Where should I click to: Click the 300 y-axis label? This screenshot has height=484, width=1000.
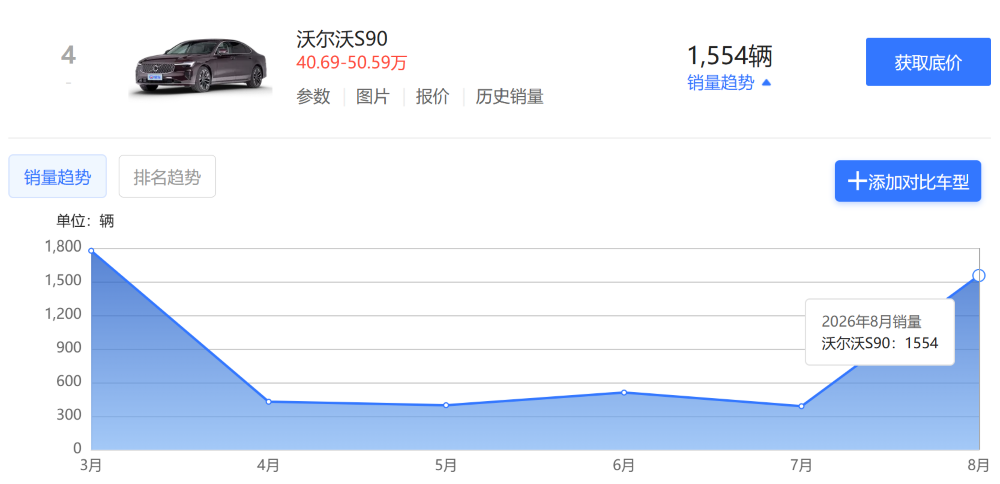click(x=69, y=416)
